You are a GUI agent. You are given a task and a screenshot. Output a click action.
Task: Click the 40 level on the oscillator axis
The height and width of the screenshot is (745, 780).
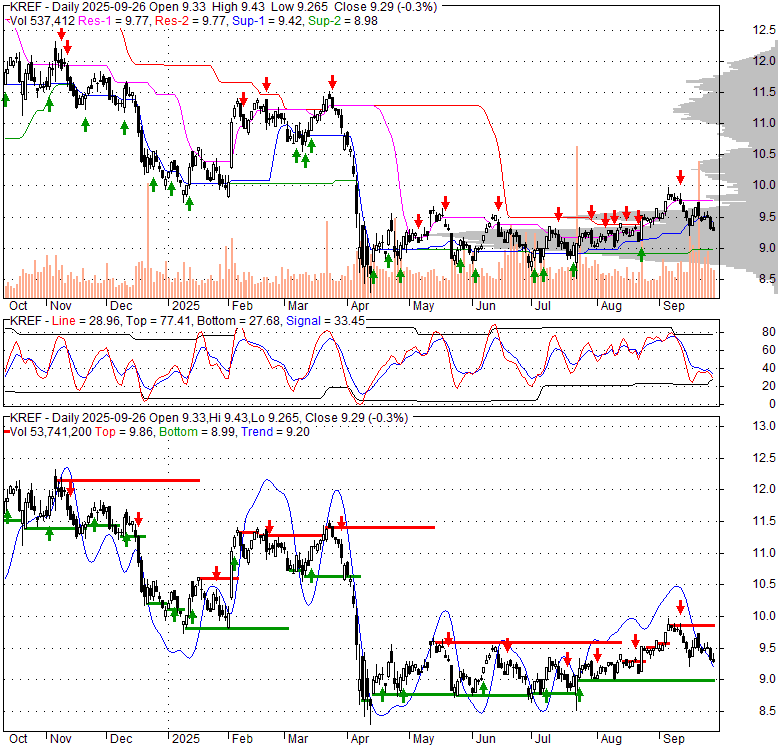coord(769,368)
